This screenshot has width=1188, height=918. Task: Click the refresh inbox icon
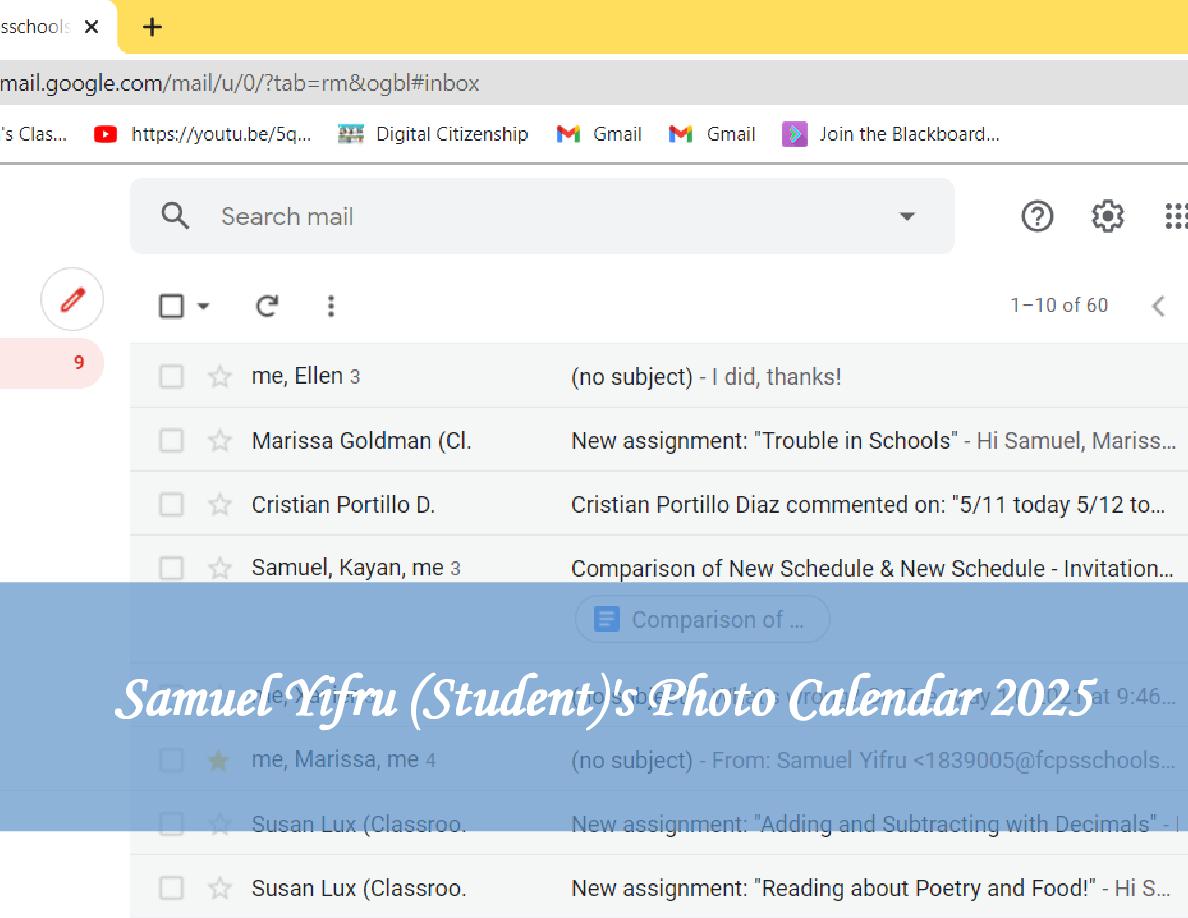pyautogui.click(x=267, y=306)
